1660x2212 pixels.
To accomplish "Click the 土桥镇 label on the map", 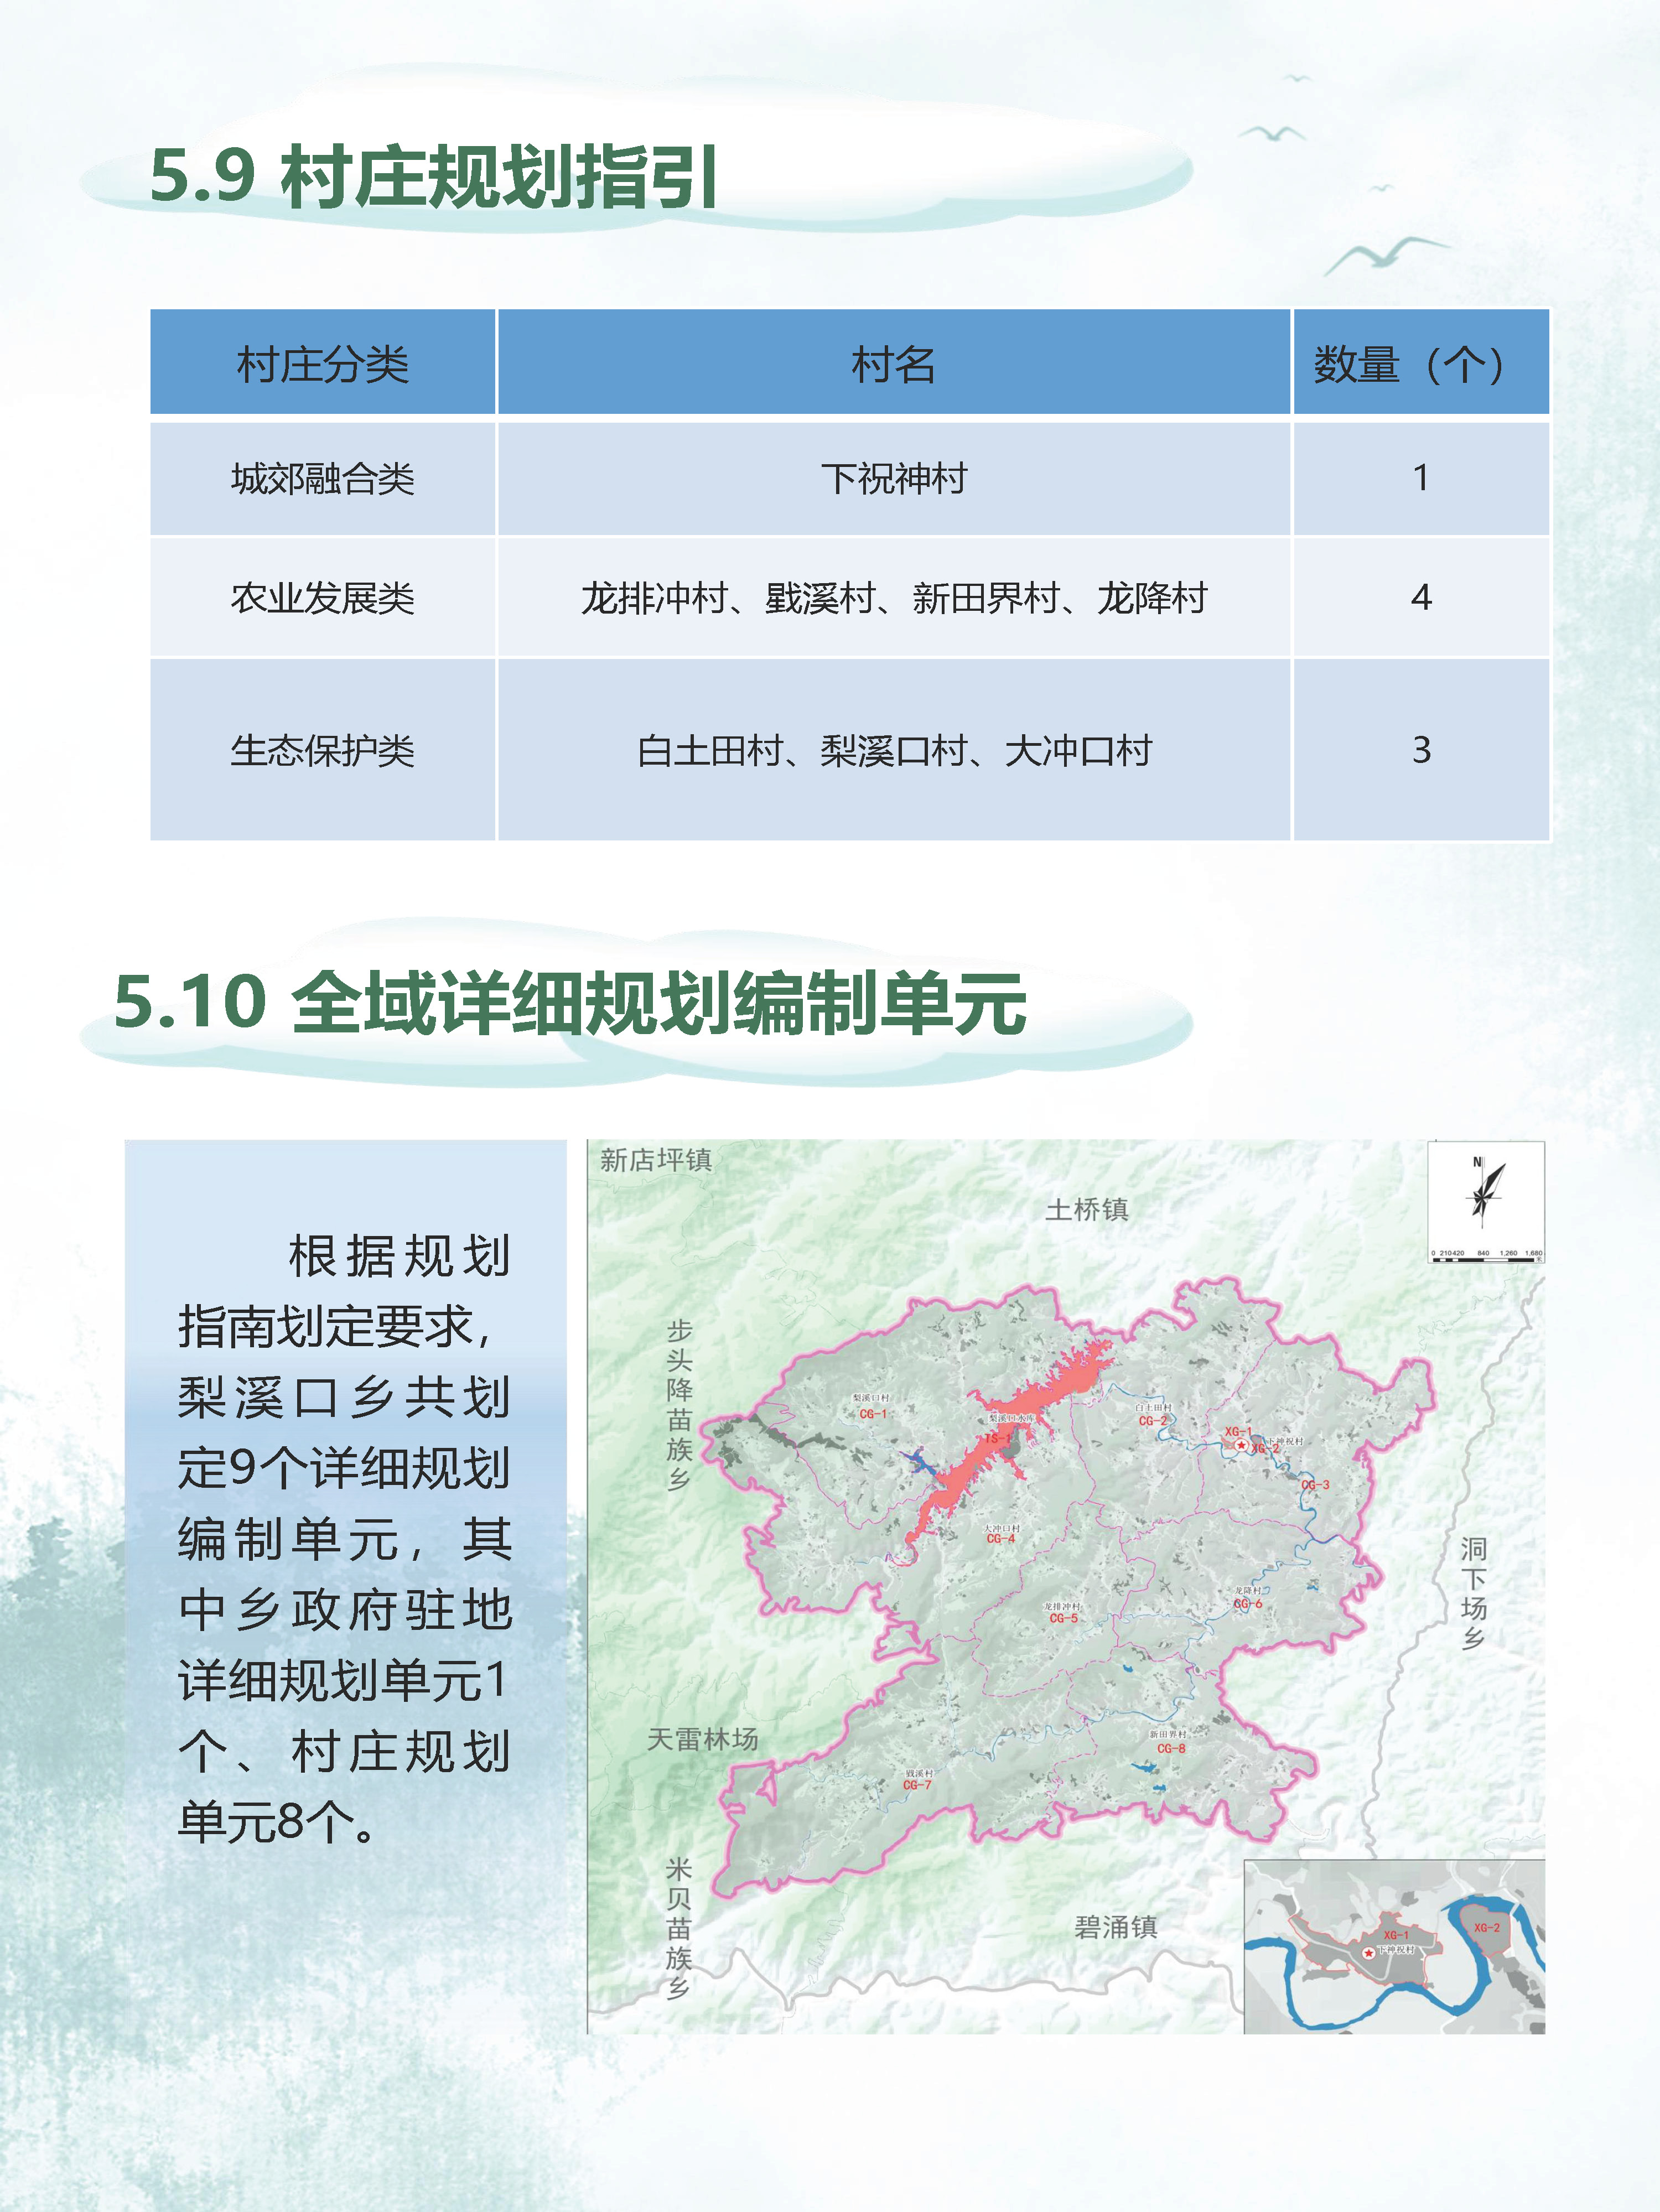I will [x=1087, y=1210].
